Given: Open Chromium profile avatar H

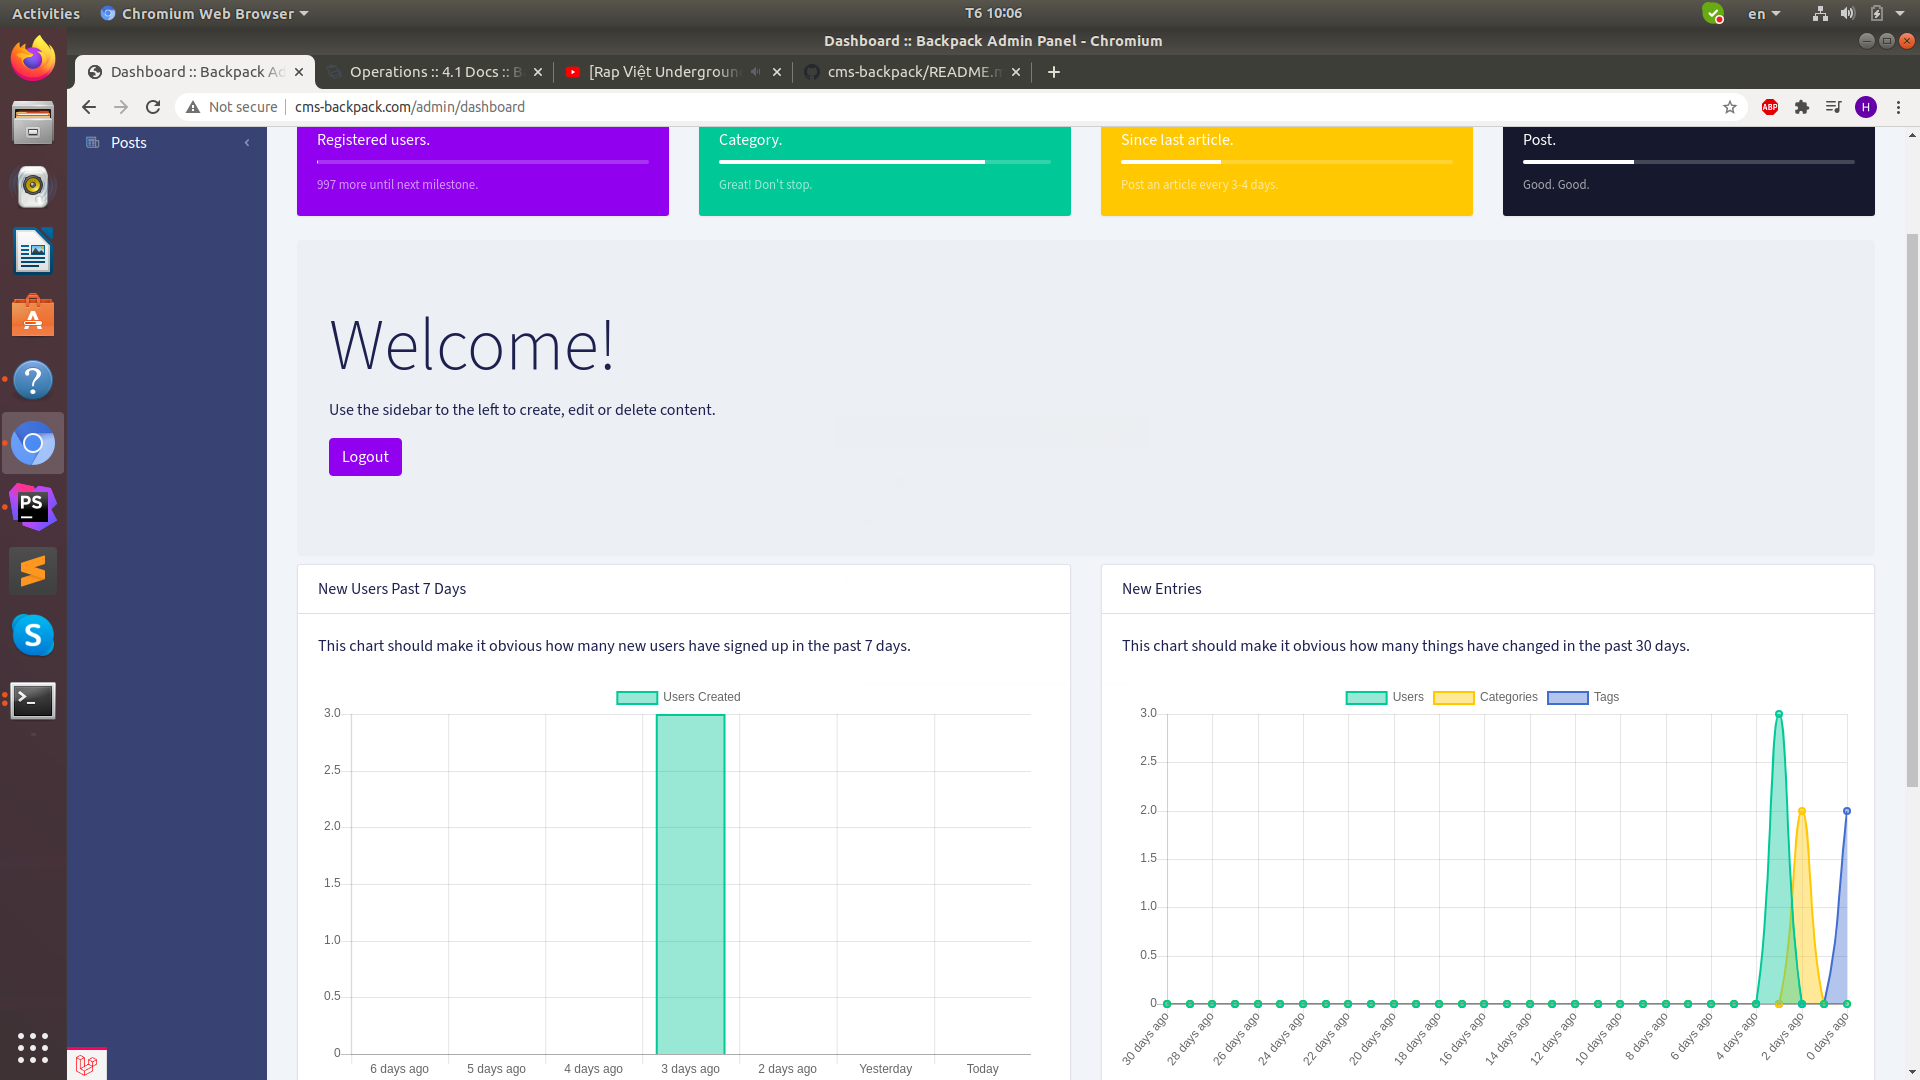Looking at the screenshot, I should tap(1865, 107).
